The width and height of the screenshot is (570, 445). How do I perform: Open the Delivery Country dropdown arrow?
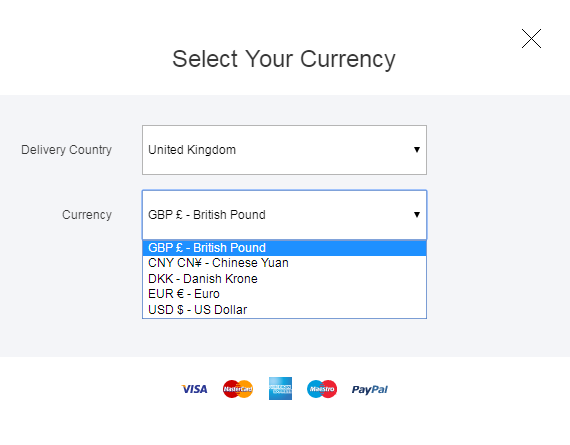[x=417, y=150]
